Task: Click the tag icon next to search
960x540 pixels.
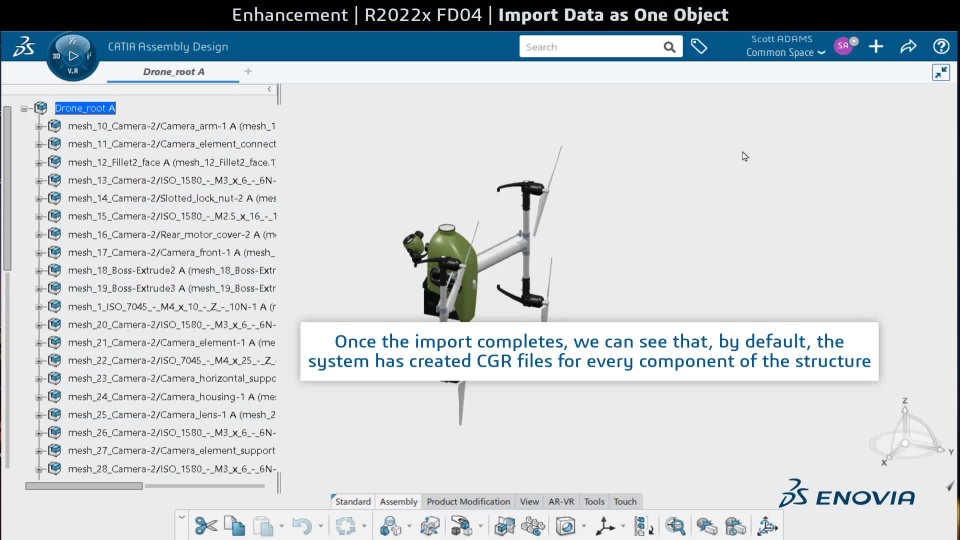Action: (699, 47)
